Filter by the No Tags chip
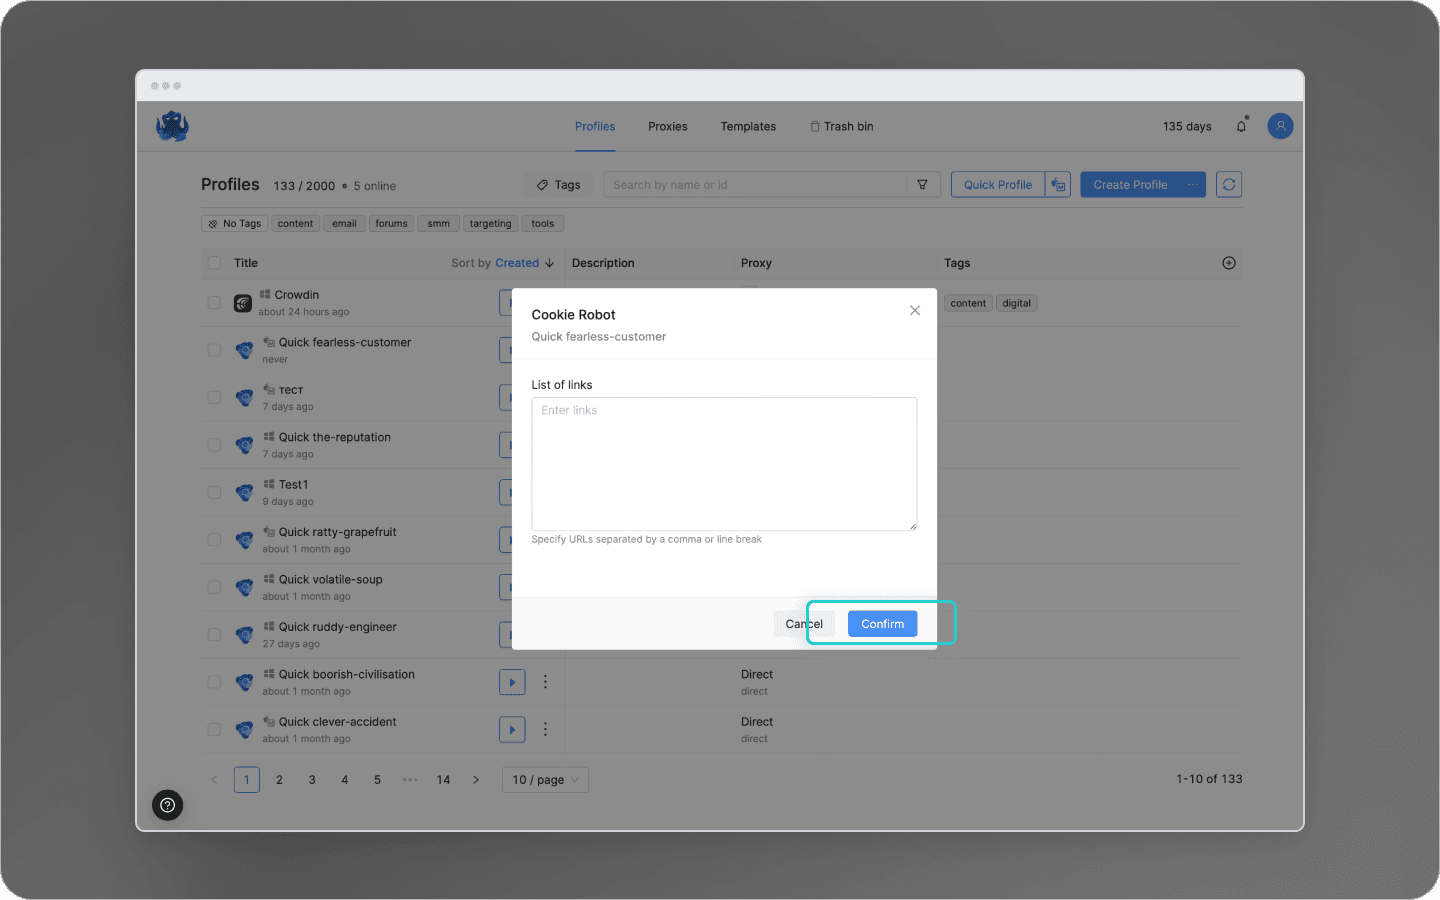 point(235,224)
